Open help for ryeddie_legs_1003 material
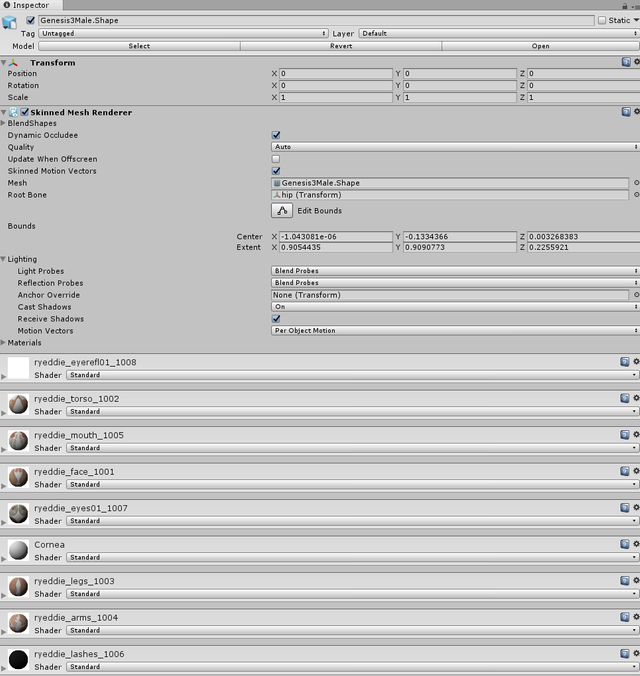Image resolution: width=640 pixels, height=676 pixels. coord(624,581)
